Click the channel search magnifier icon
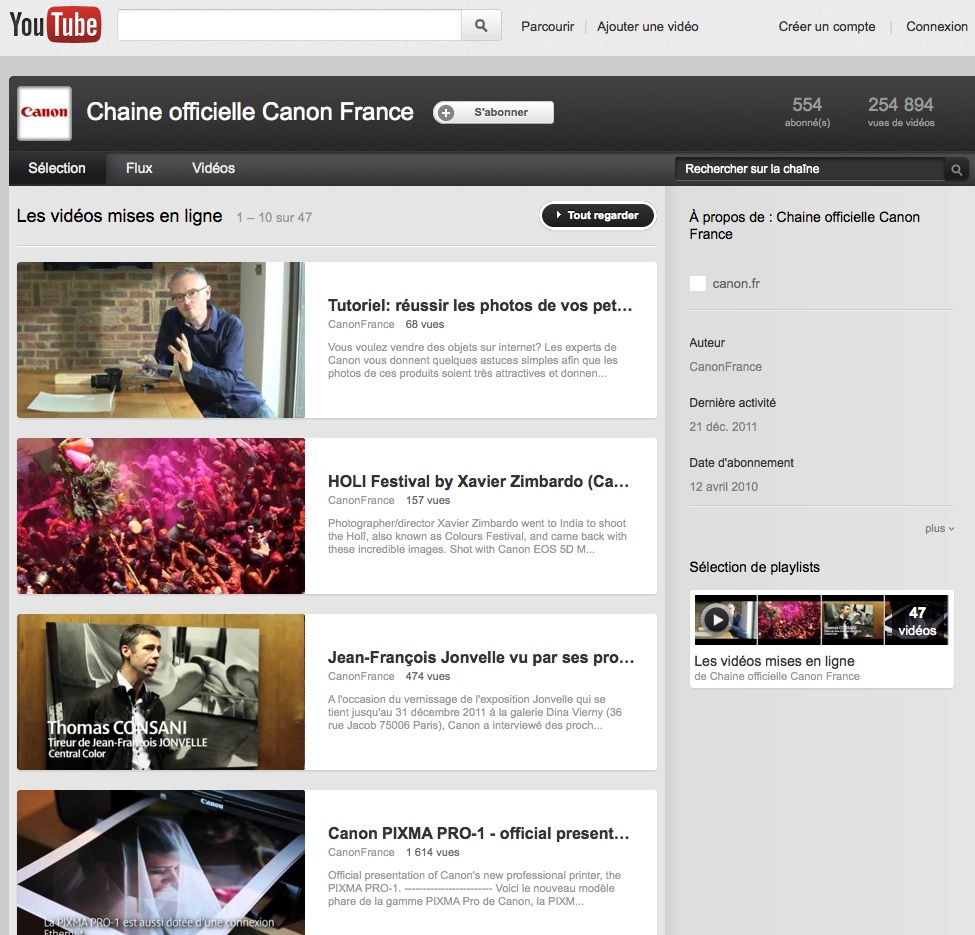Image resolution: width=975 pixels, height=935 pixels. tap(956, 170)
